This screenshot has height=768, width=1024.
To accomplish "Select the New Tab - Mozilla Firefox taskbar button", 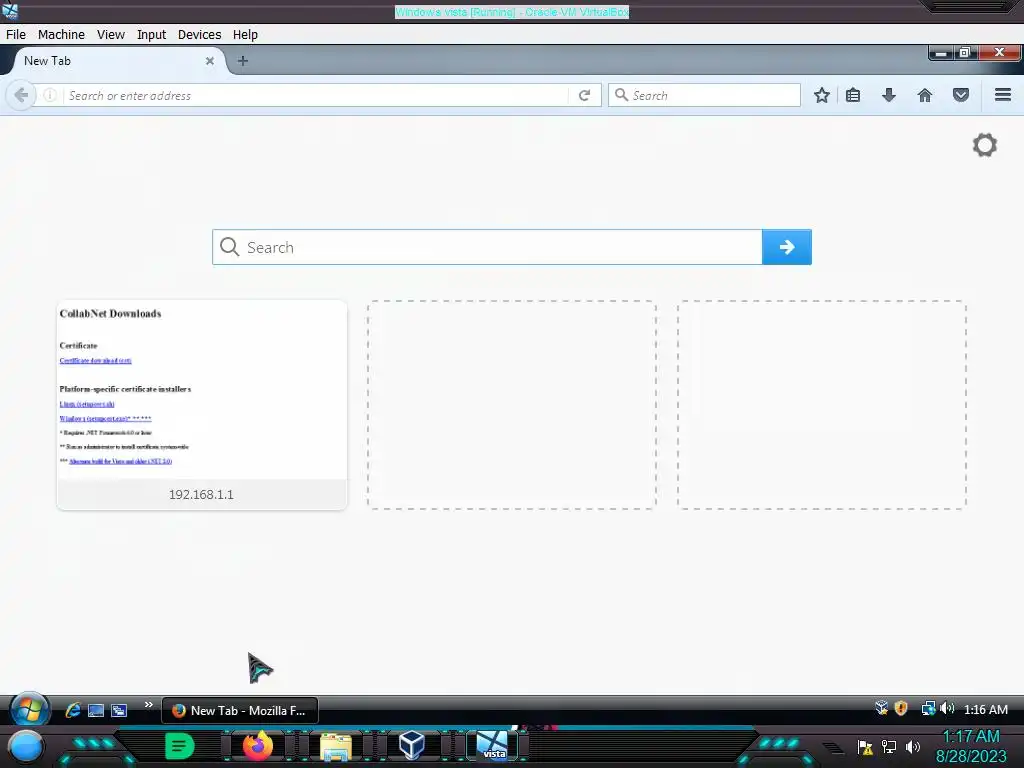I will point(240,711).
